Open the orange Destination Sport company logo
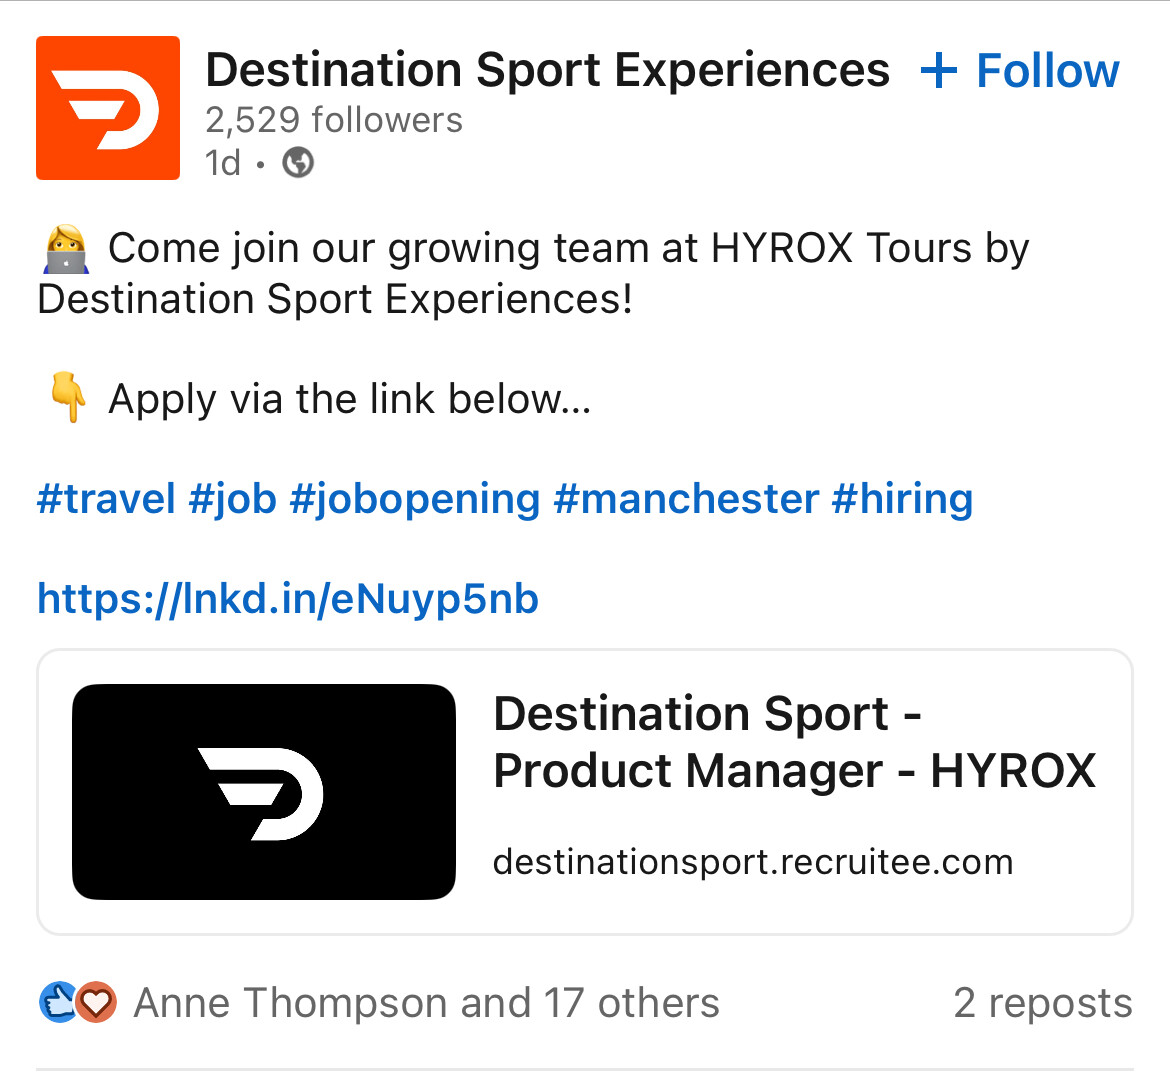Screen dimensions: 1170x1081 pos(107,107)
